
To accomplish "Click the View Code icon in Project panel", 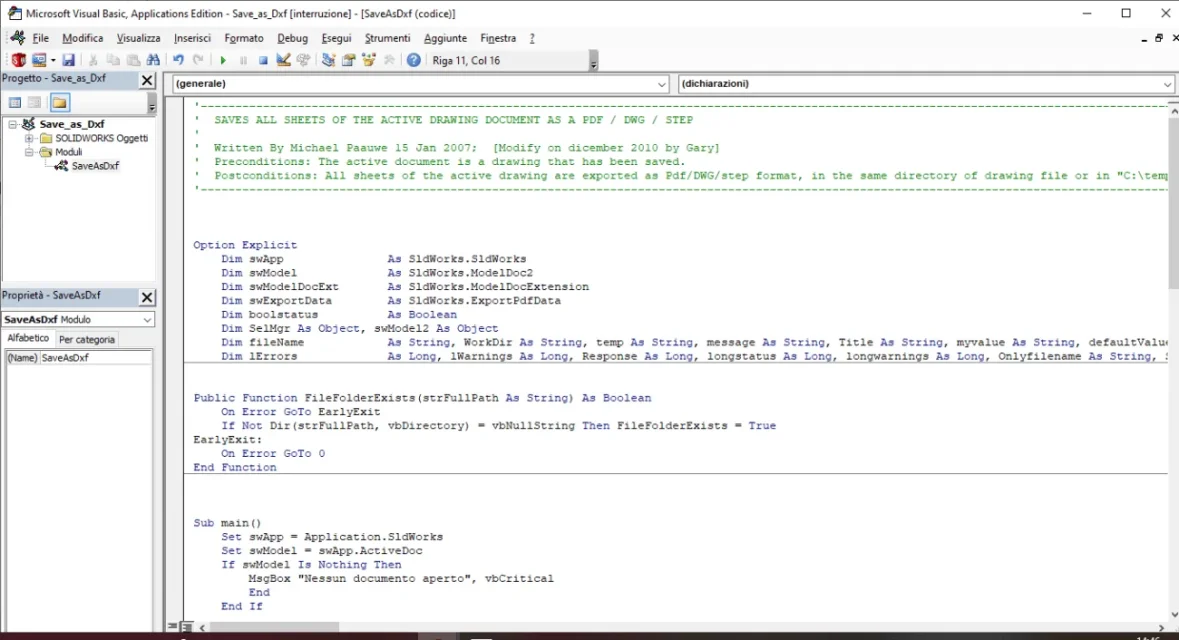I will coord(15,102).
